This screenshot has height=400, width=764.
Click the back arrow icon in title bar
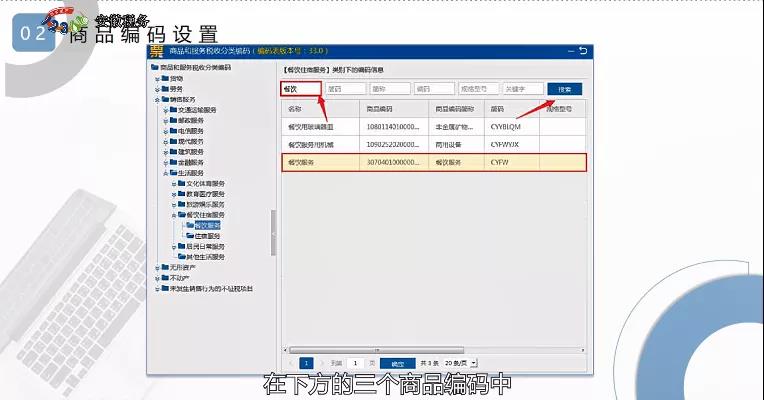583,51
